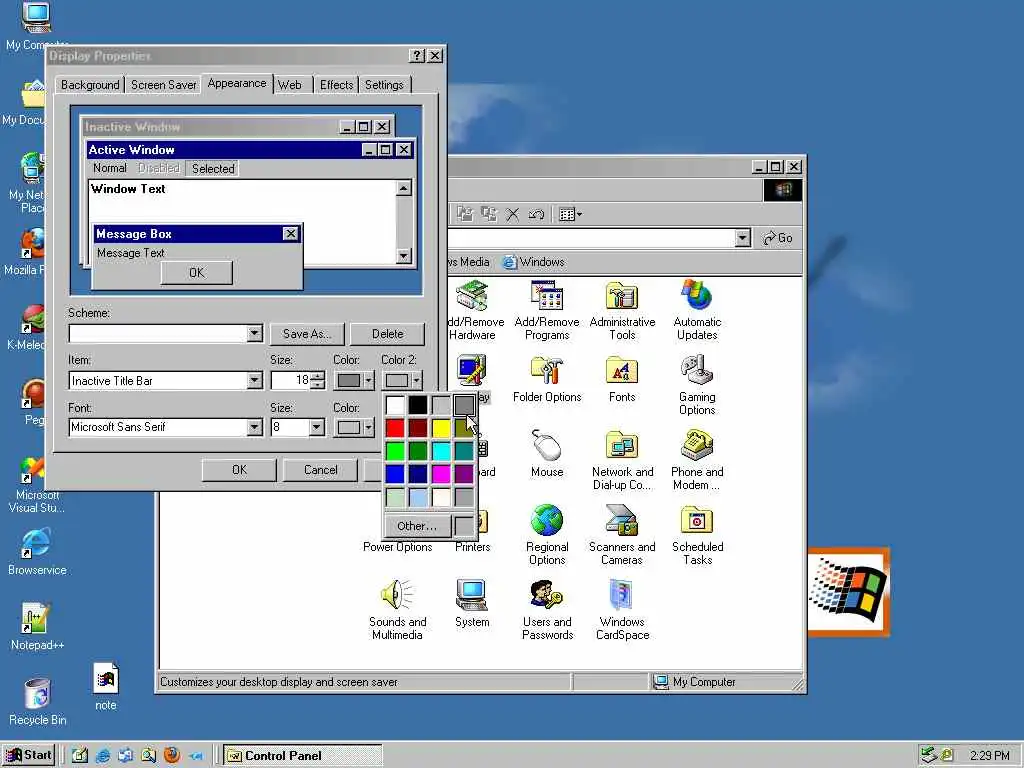Open the item Color dropdown swatch

point(353,380)
